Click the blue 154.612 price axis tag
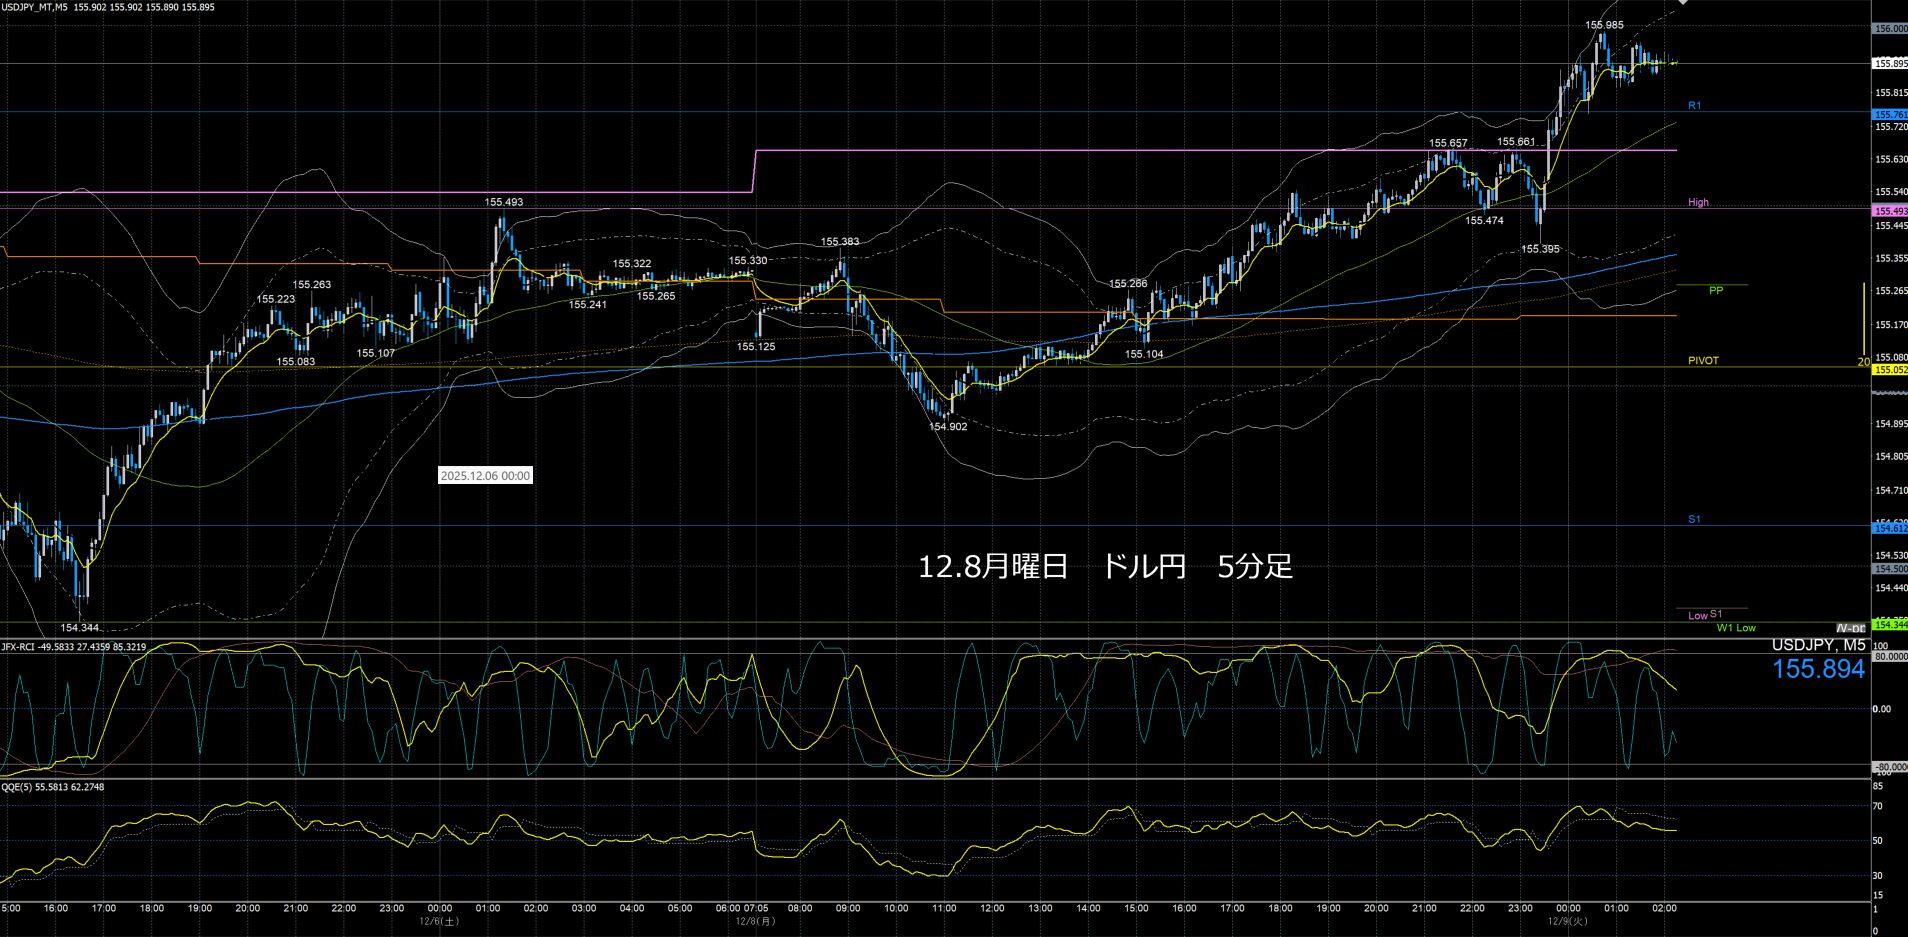 [x=1889, y=528]
